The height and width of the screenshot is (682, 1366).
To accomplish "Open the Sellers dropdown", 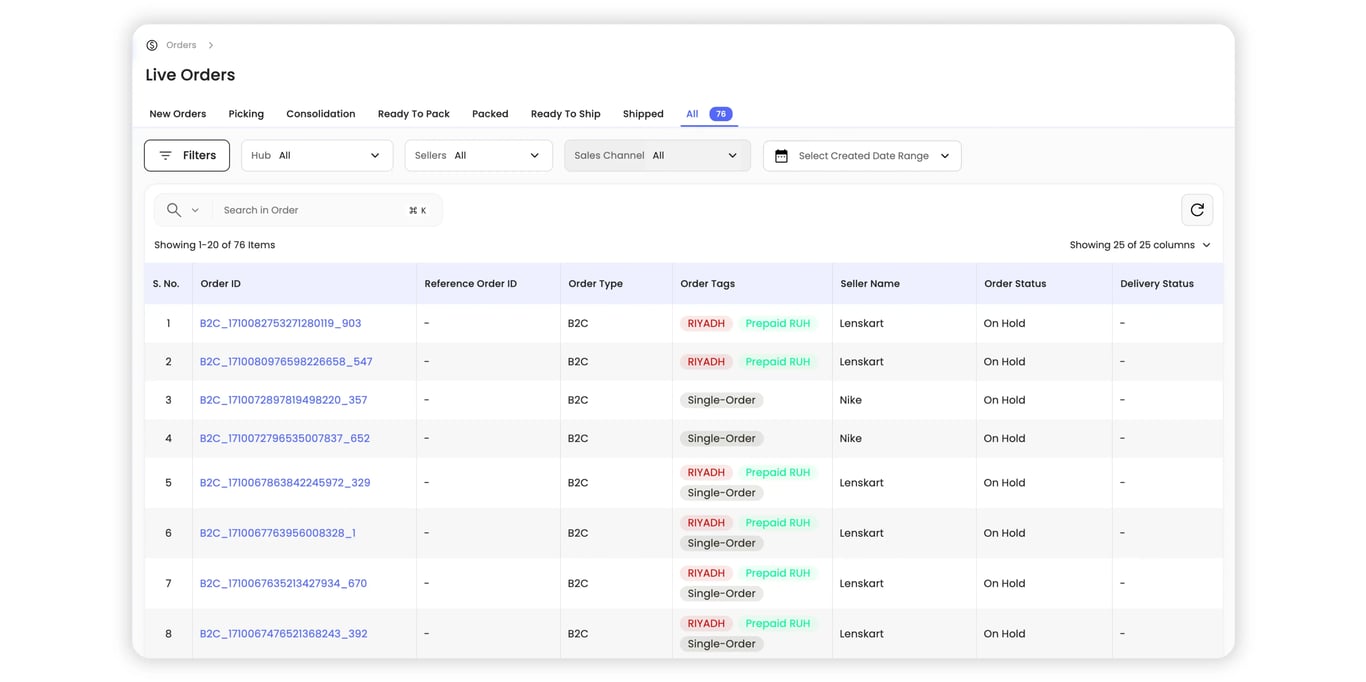I will pos(478,155).
